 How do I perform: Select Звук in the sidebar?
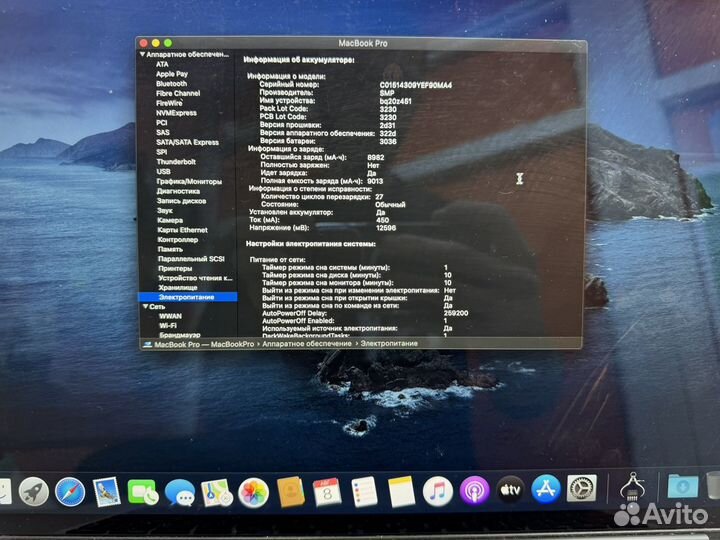click(165, 211)
